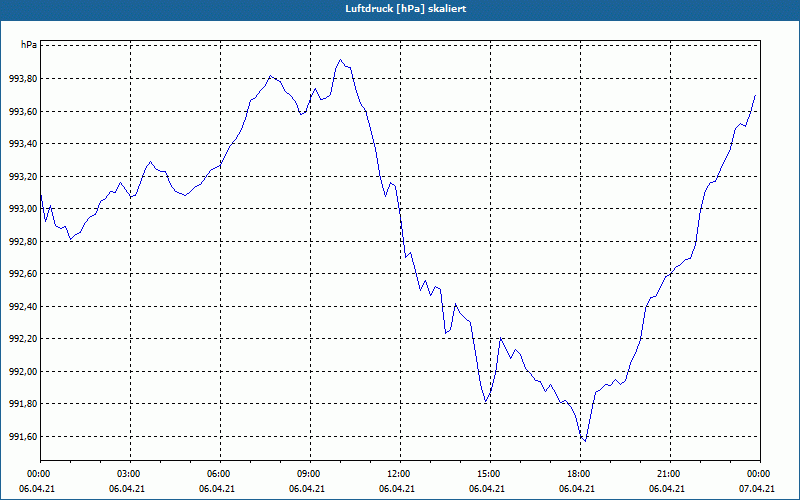800x500 pixels.
Task: Select the 993,00 y-axis value
Action: click(23, 209)
